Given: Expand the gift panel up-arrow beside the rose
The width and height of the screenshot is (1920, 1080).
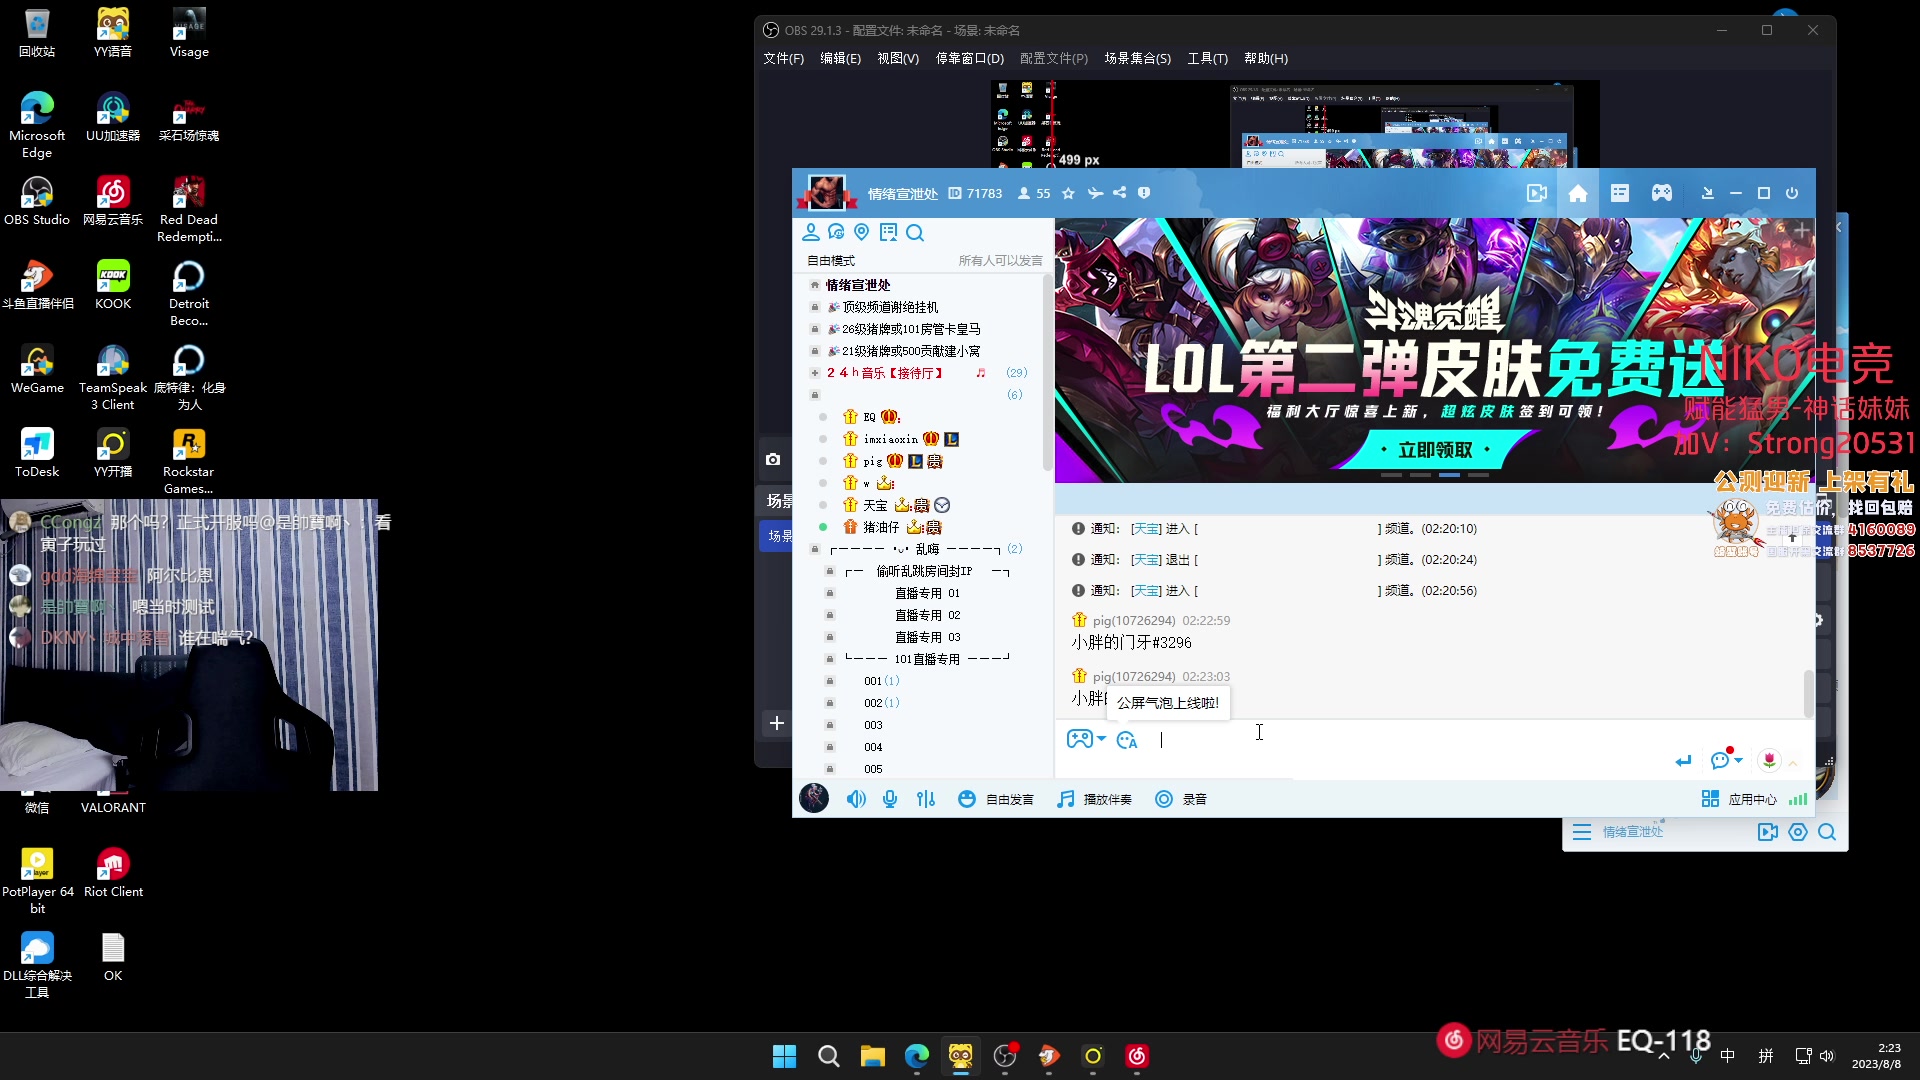Looking at the screenshot, I should coord(1793,763).
